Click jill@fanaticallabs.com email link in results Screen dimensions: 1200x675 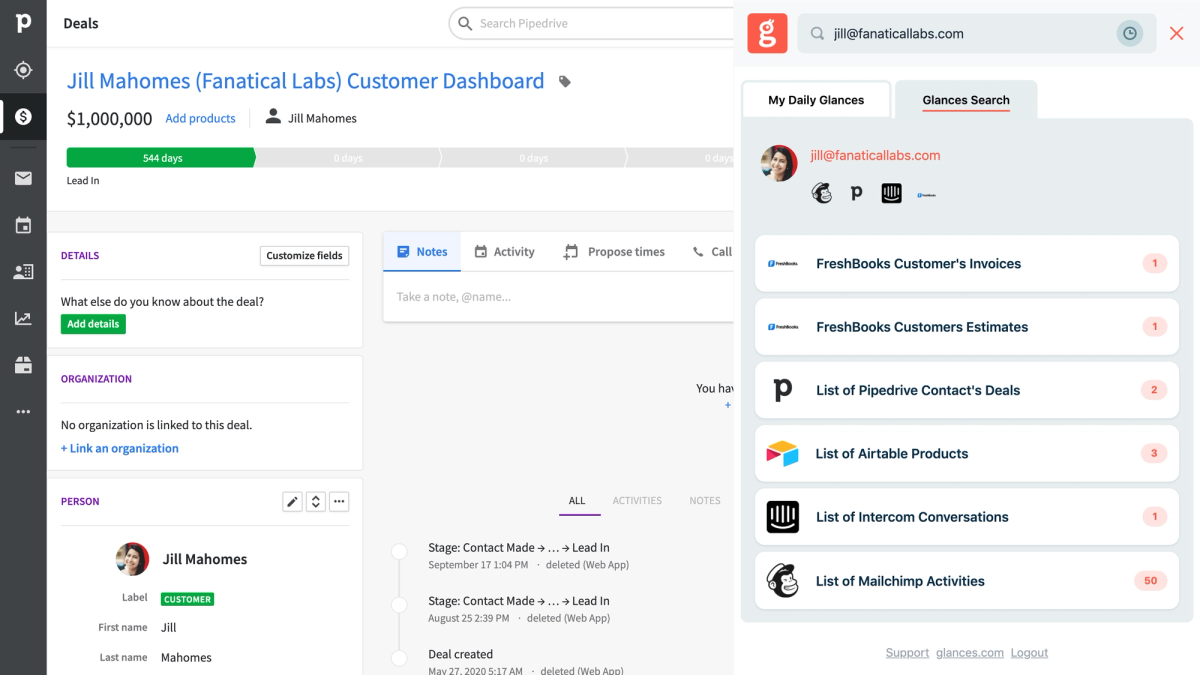click(875, 155)
